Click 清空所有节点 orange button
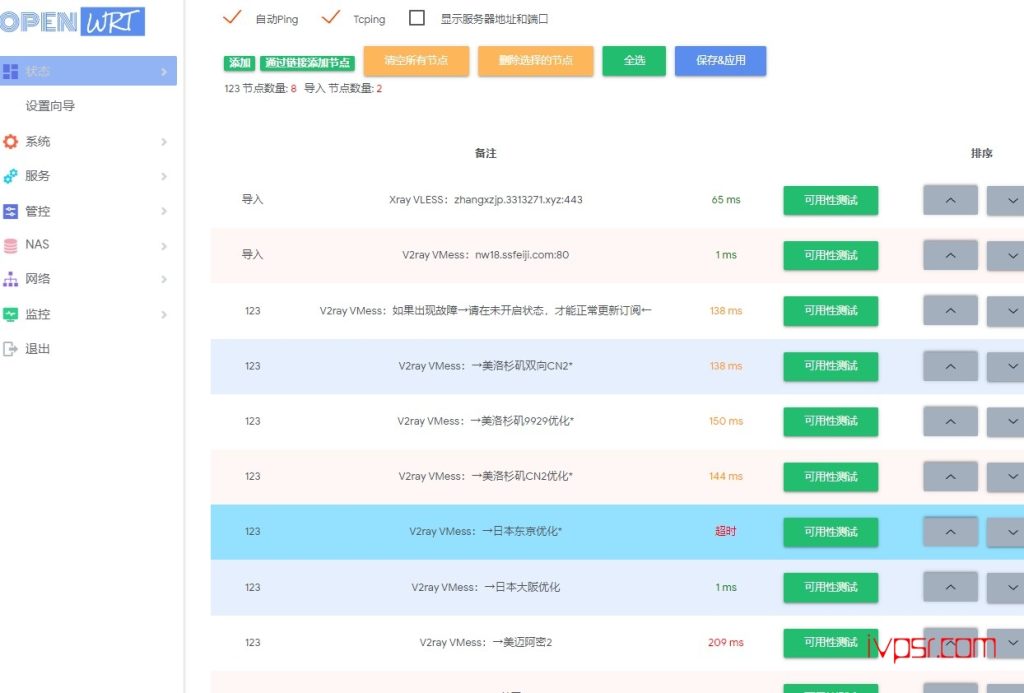The image size is (1024, 693). tap(416, 61)
